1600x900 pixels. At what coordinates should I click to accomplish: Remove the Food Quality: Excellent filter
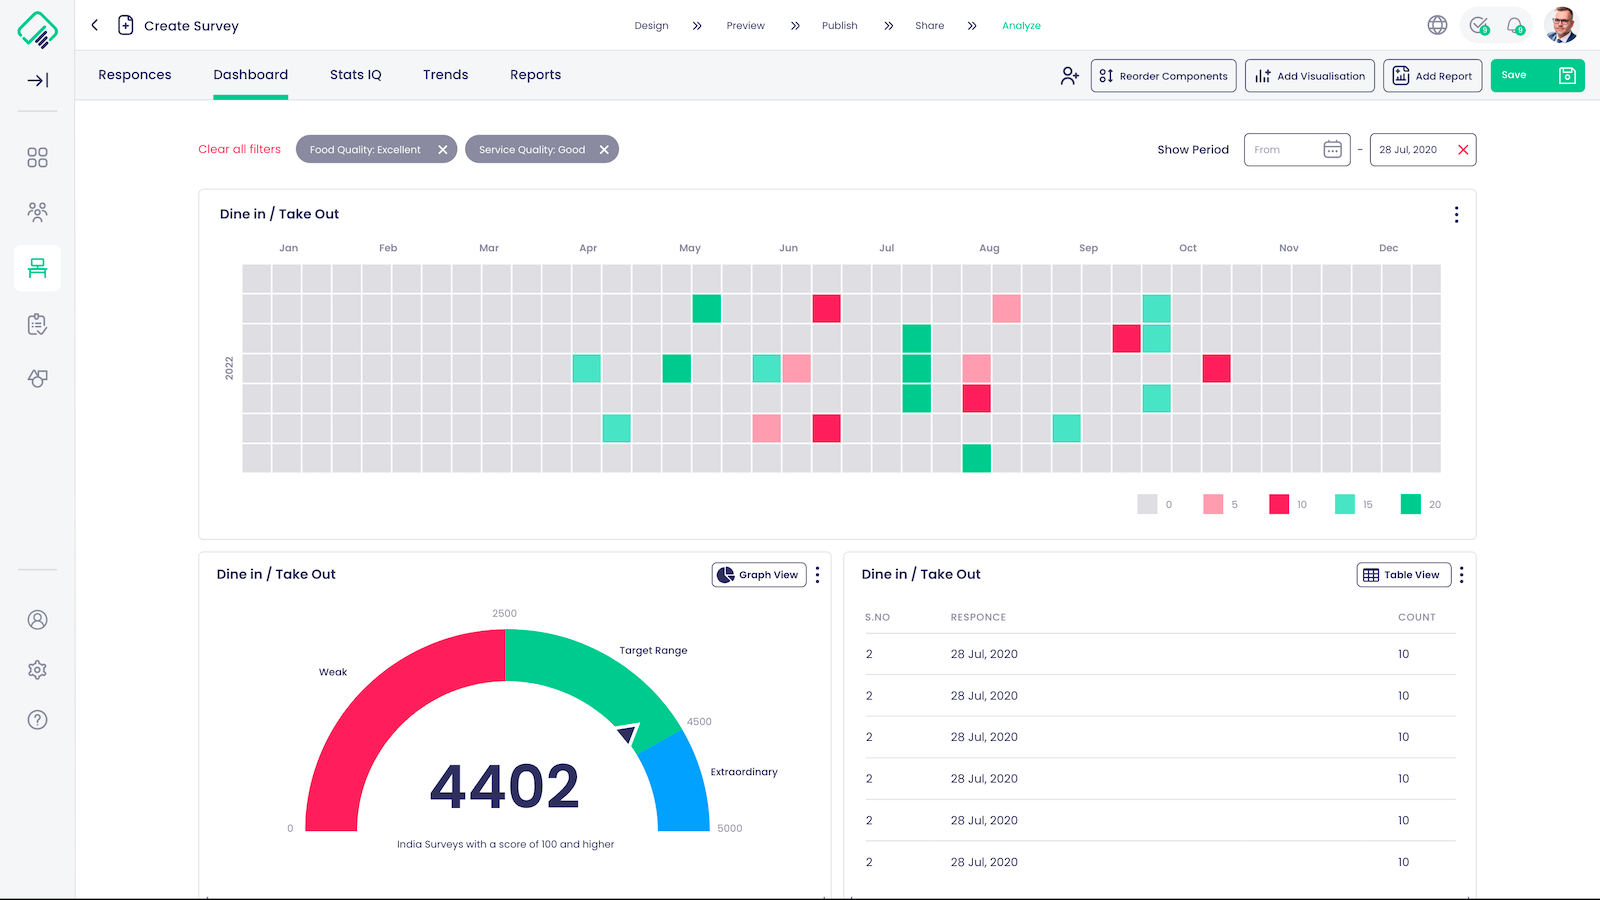(443, 150)
